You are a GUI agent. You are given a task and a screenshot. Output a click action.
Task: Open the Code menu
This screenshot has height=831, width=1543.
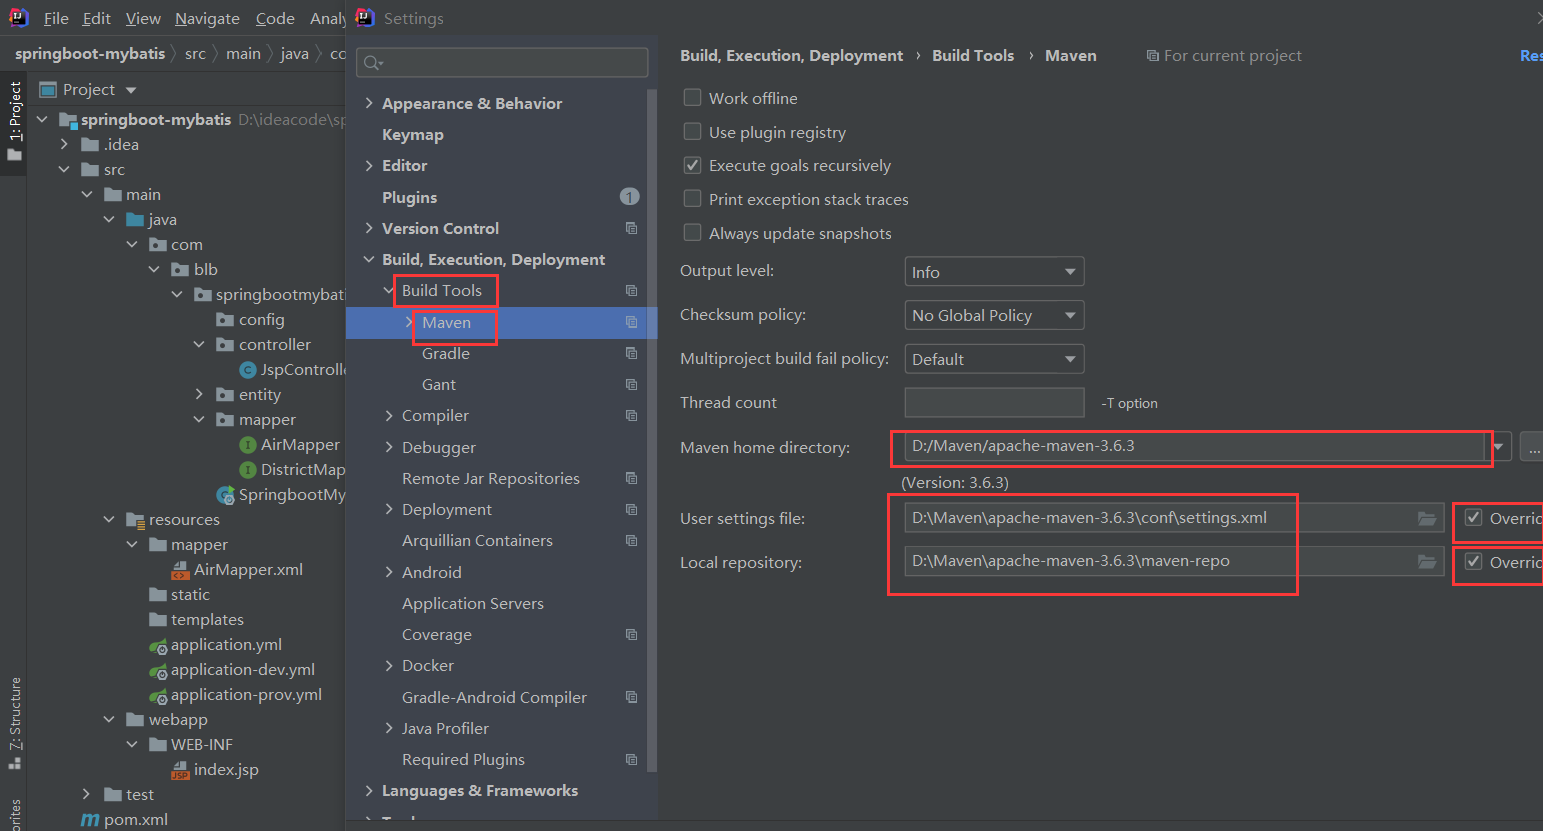(275, 18)
